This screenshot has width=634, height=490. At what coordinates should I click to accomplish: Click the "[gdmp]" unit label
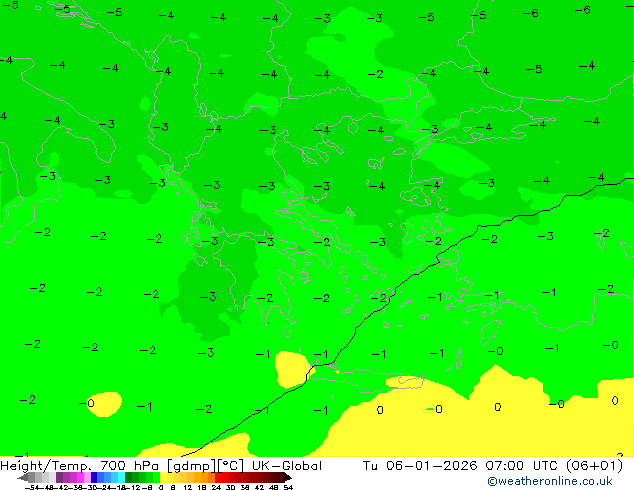[x=191, y=466]
